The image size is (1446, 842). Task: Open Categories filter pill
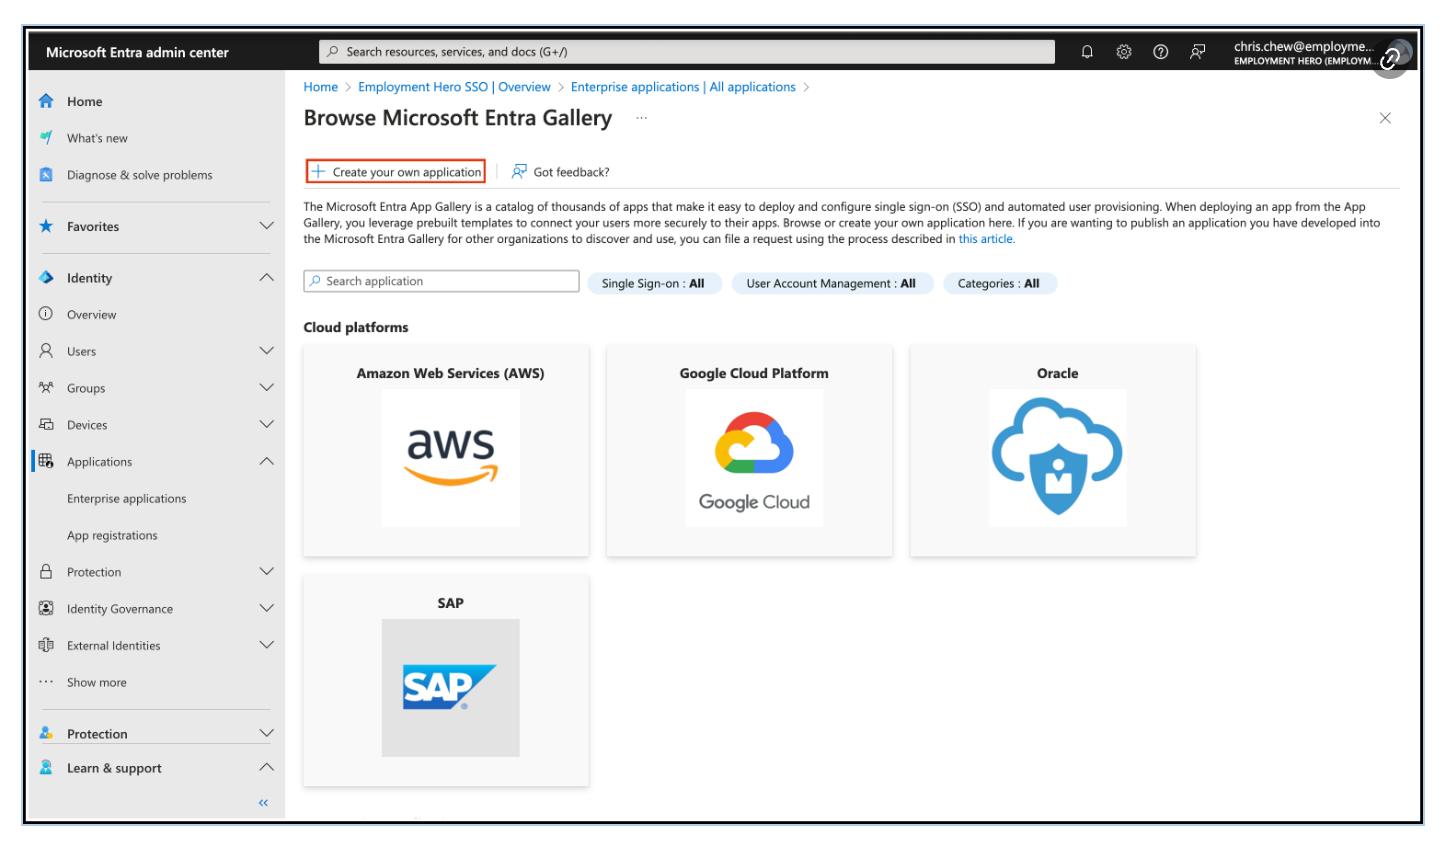[x=999, y=283]
